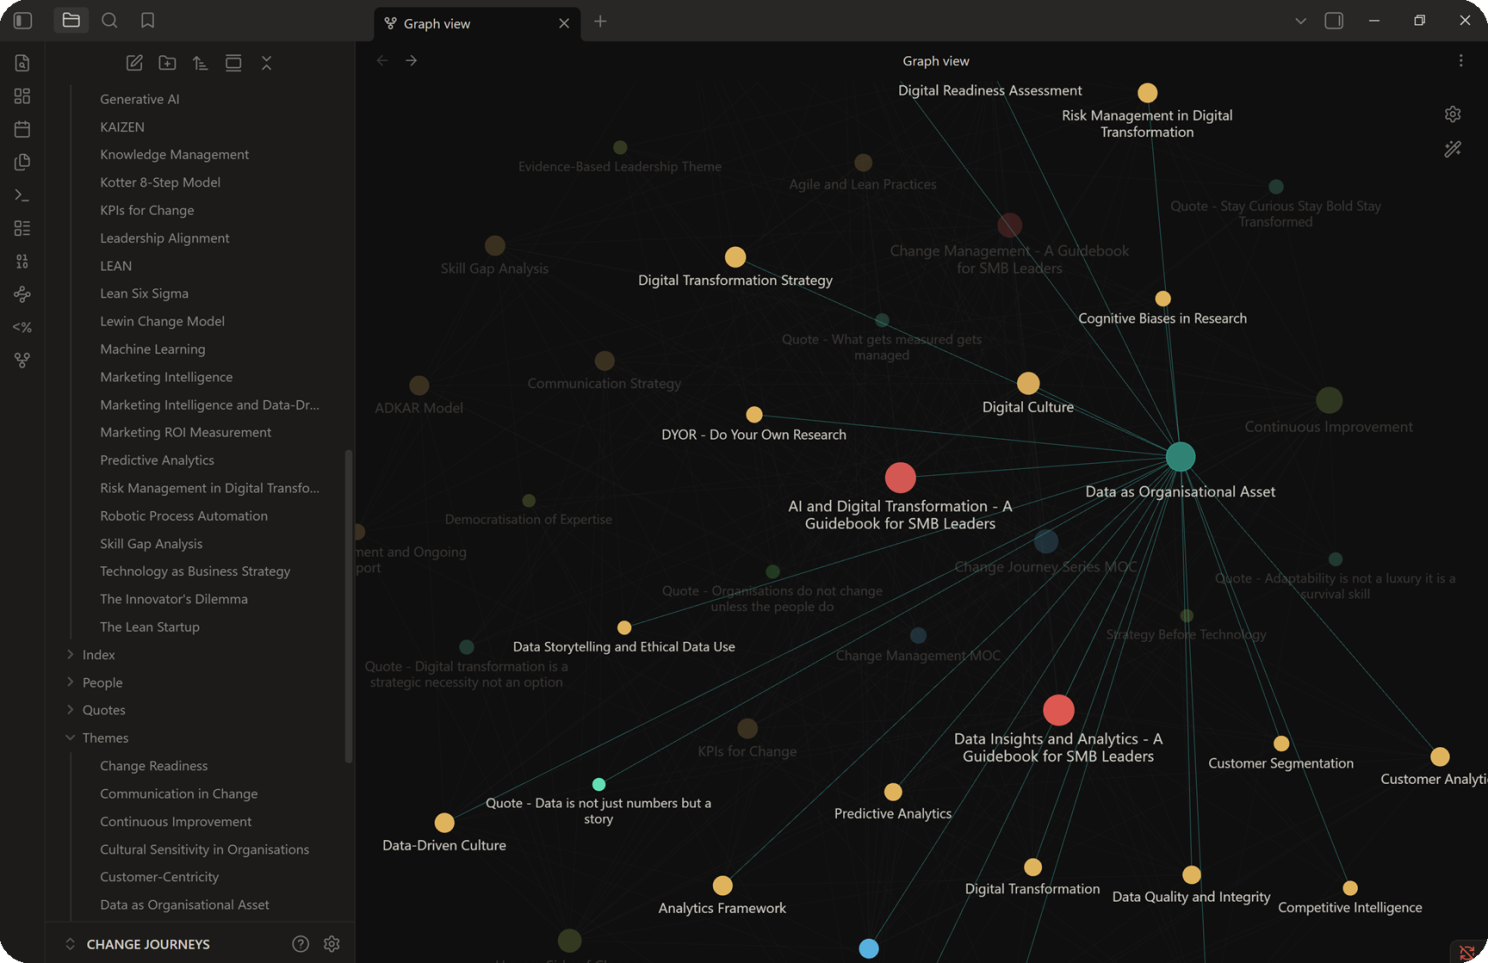Switch vault via CHANGE JOURNEYS button
The width and height of the screenshot is (1488, 963).
point(148,944)
